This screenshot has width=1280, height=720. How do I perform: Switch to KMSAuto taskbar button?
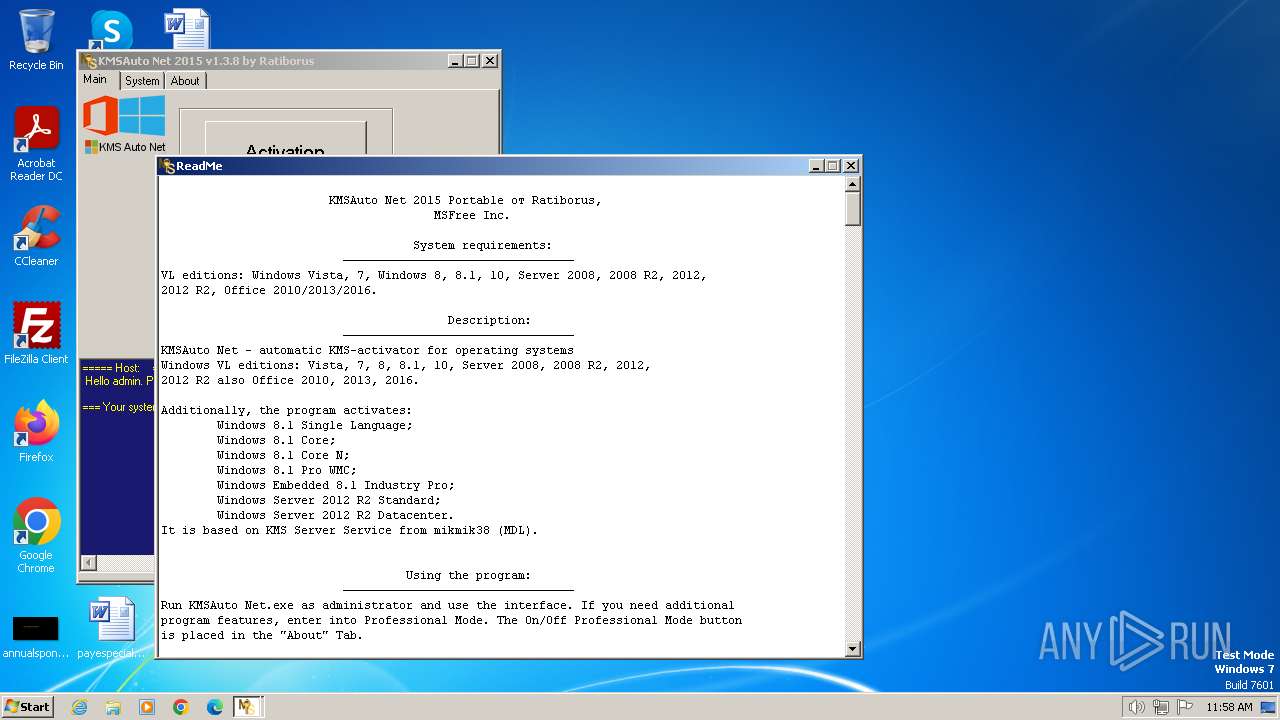(x=247, y=707)
